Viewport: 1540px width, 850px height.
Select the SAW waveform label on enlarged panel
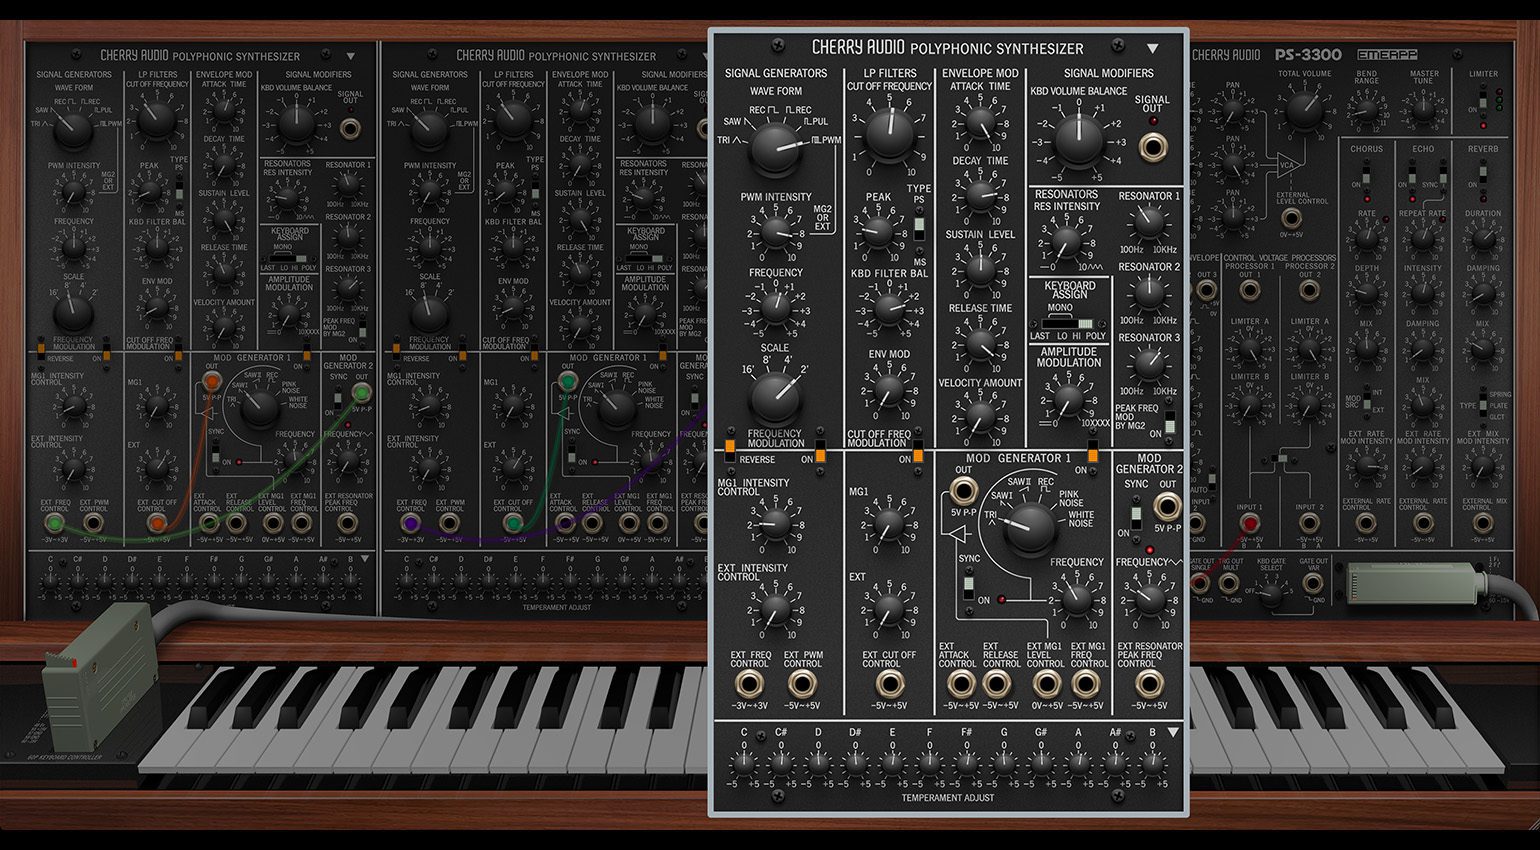732,122
